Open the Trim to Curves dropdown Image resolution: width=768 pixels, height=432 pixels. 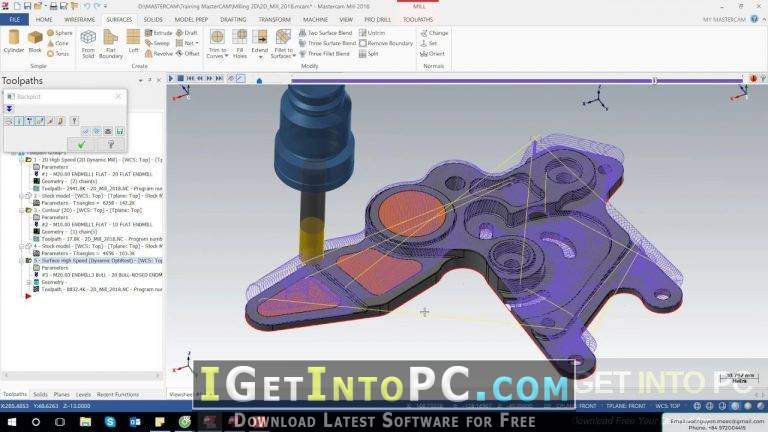click(226, 56)
